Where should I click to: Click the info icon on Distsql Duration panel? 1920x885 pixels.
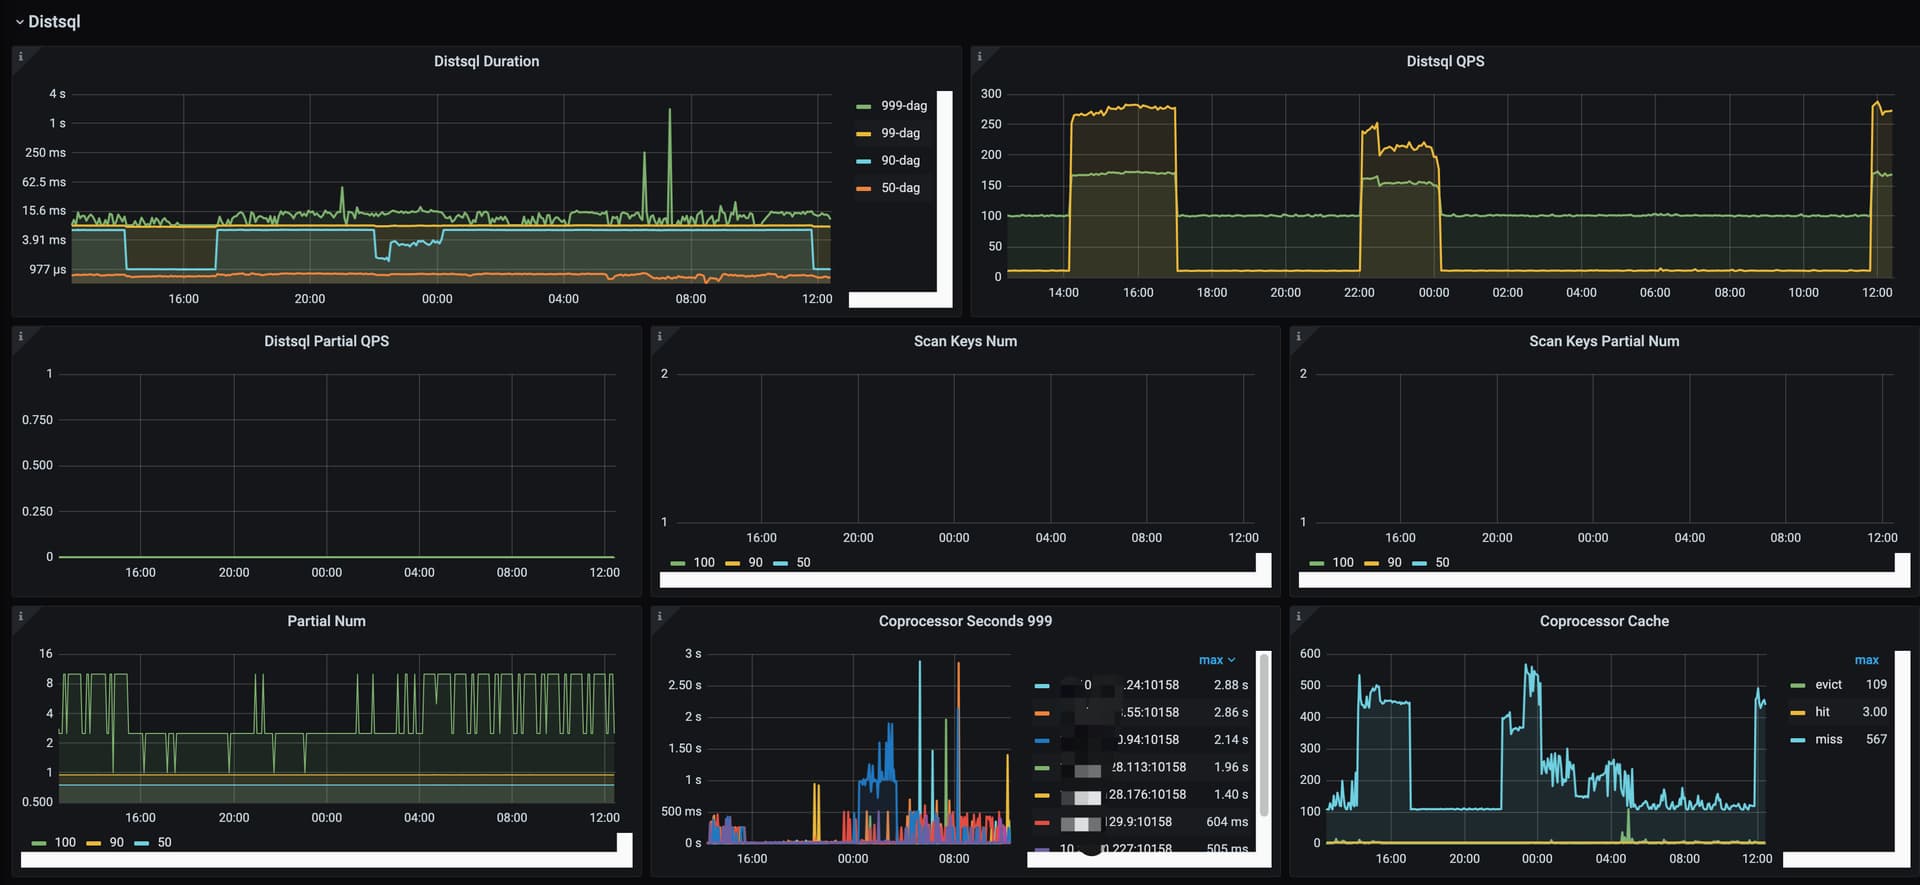point(20,57)
